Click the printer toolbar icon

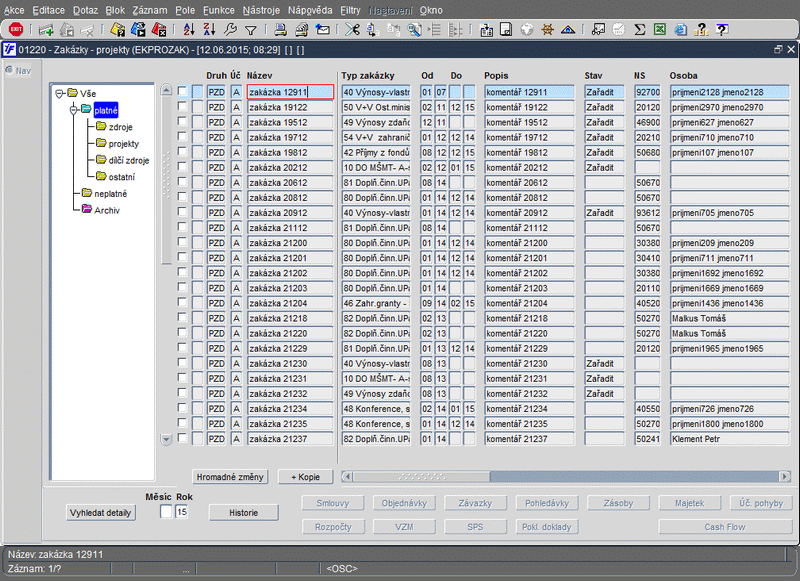pyautogui.click(x=281, y=29)
